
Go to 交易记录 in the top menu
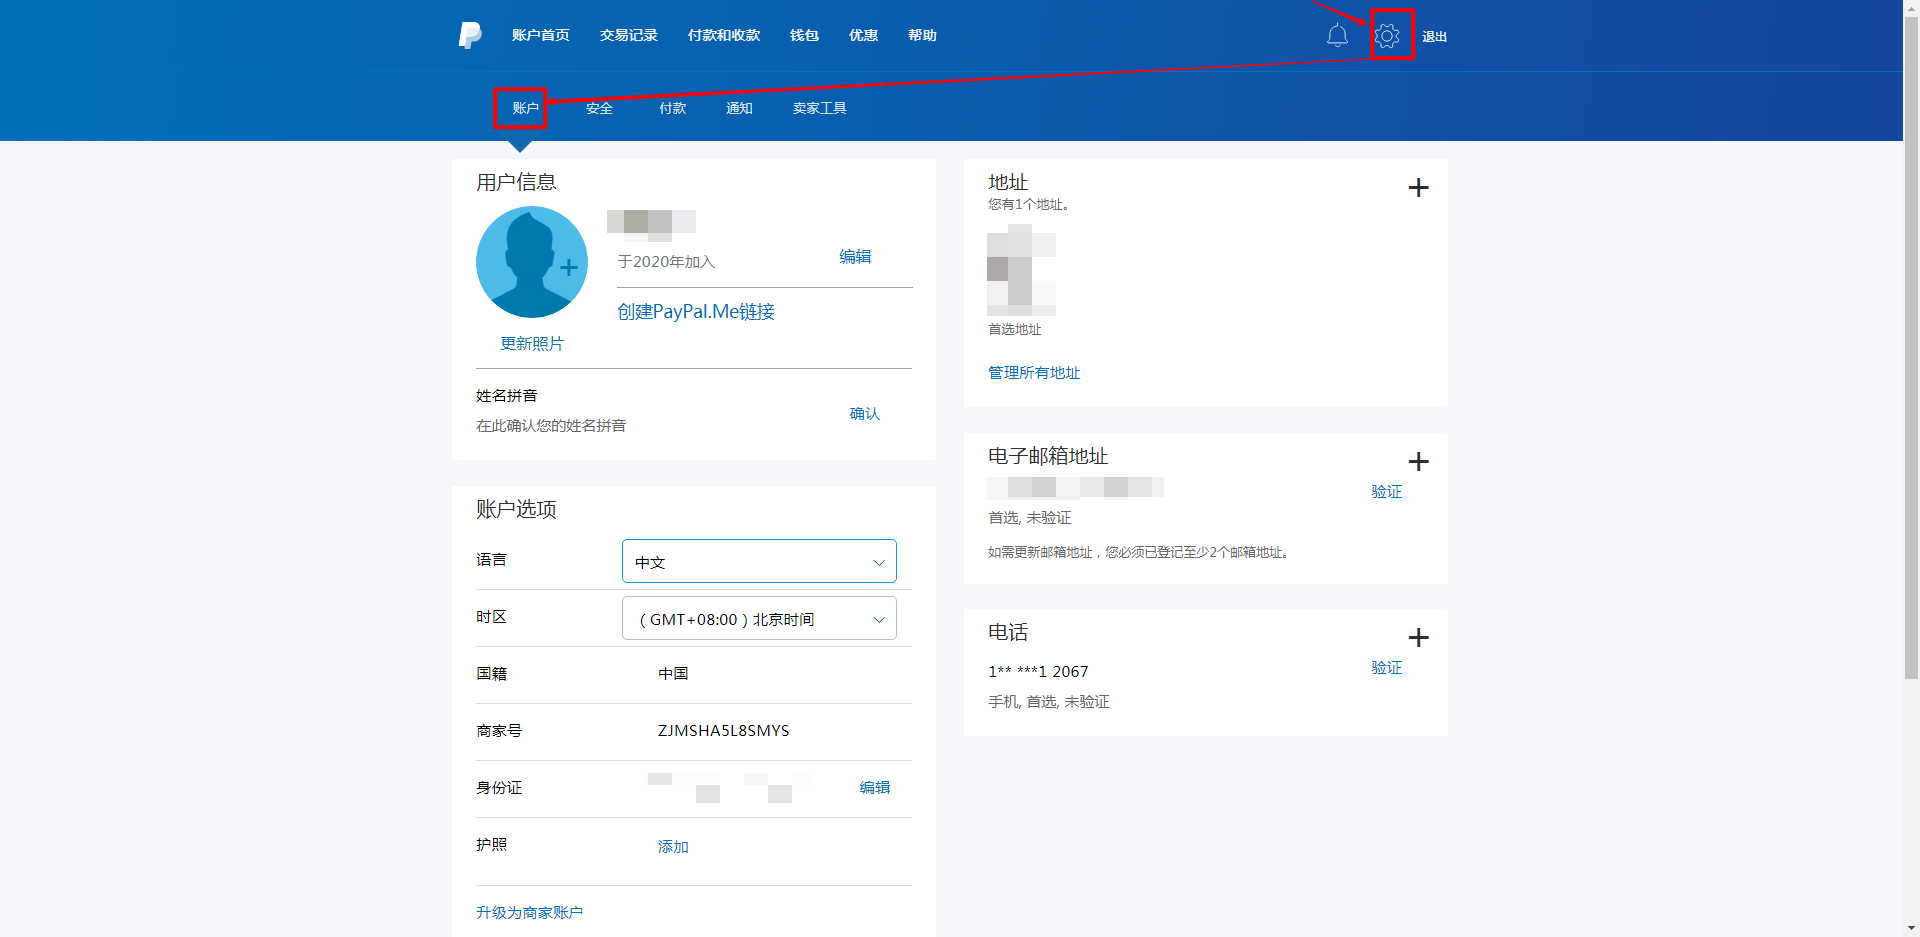628,35
